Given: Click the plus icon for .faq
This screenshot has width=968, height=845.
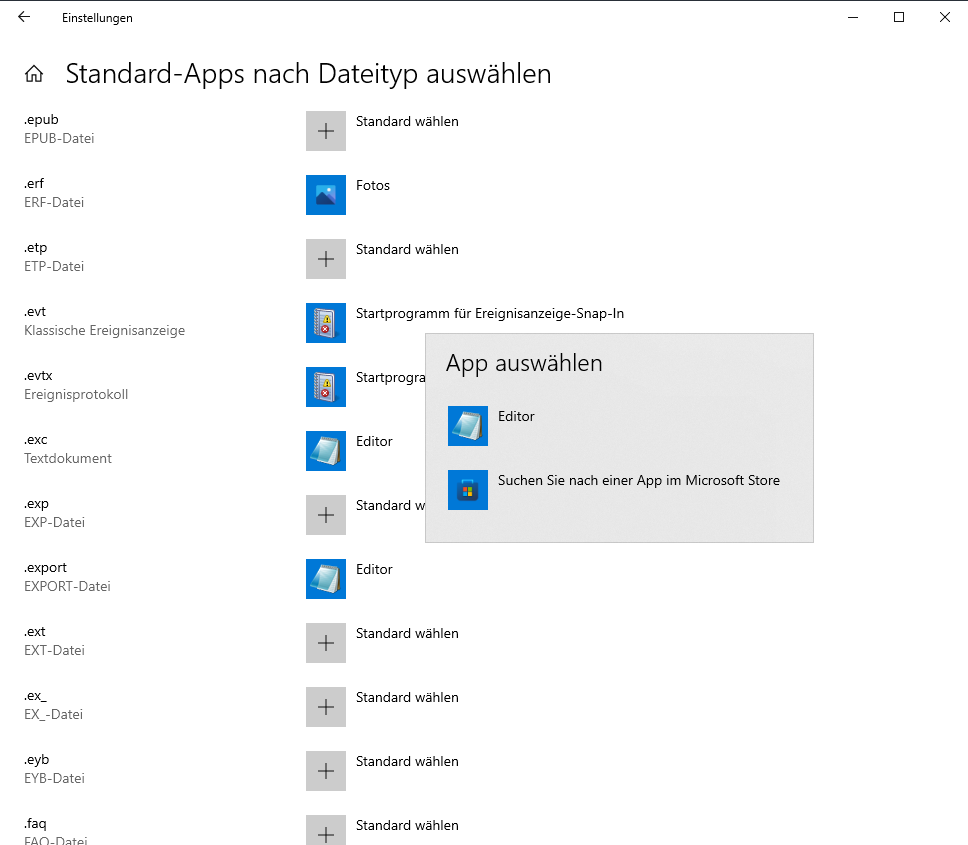Looking at the screenshot, I should pos(326,830).
